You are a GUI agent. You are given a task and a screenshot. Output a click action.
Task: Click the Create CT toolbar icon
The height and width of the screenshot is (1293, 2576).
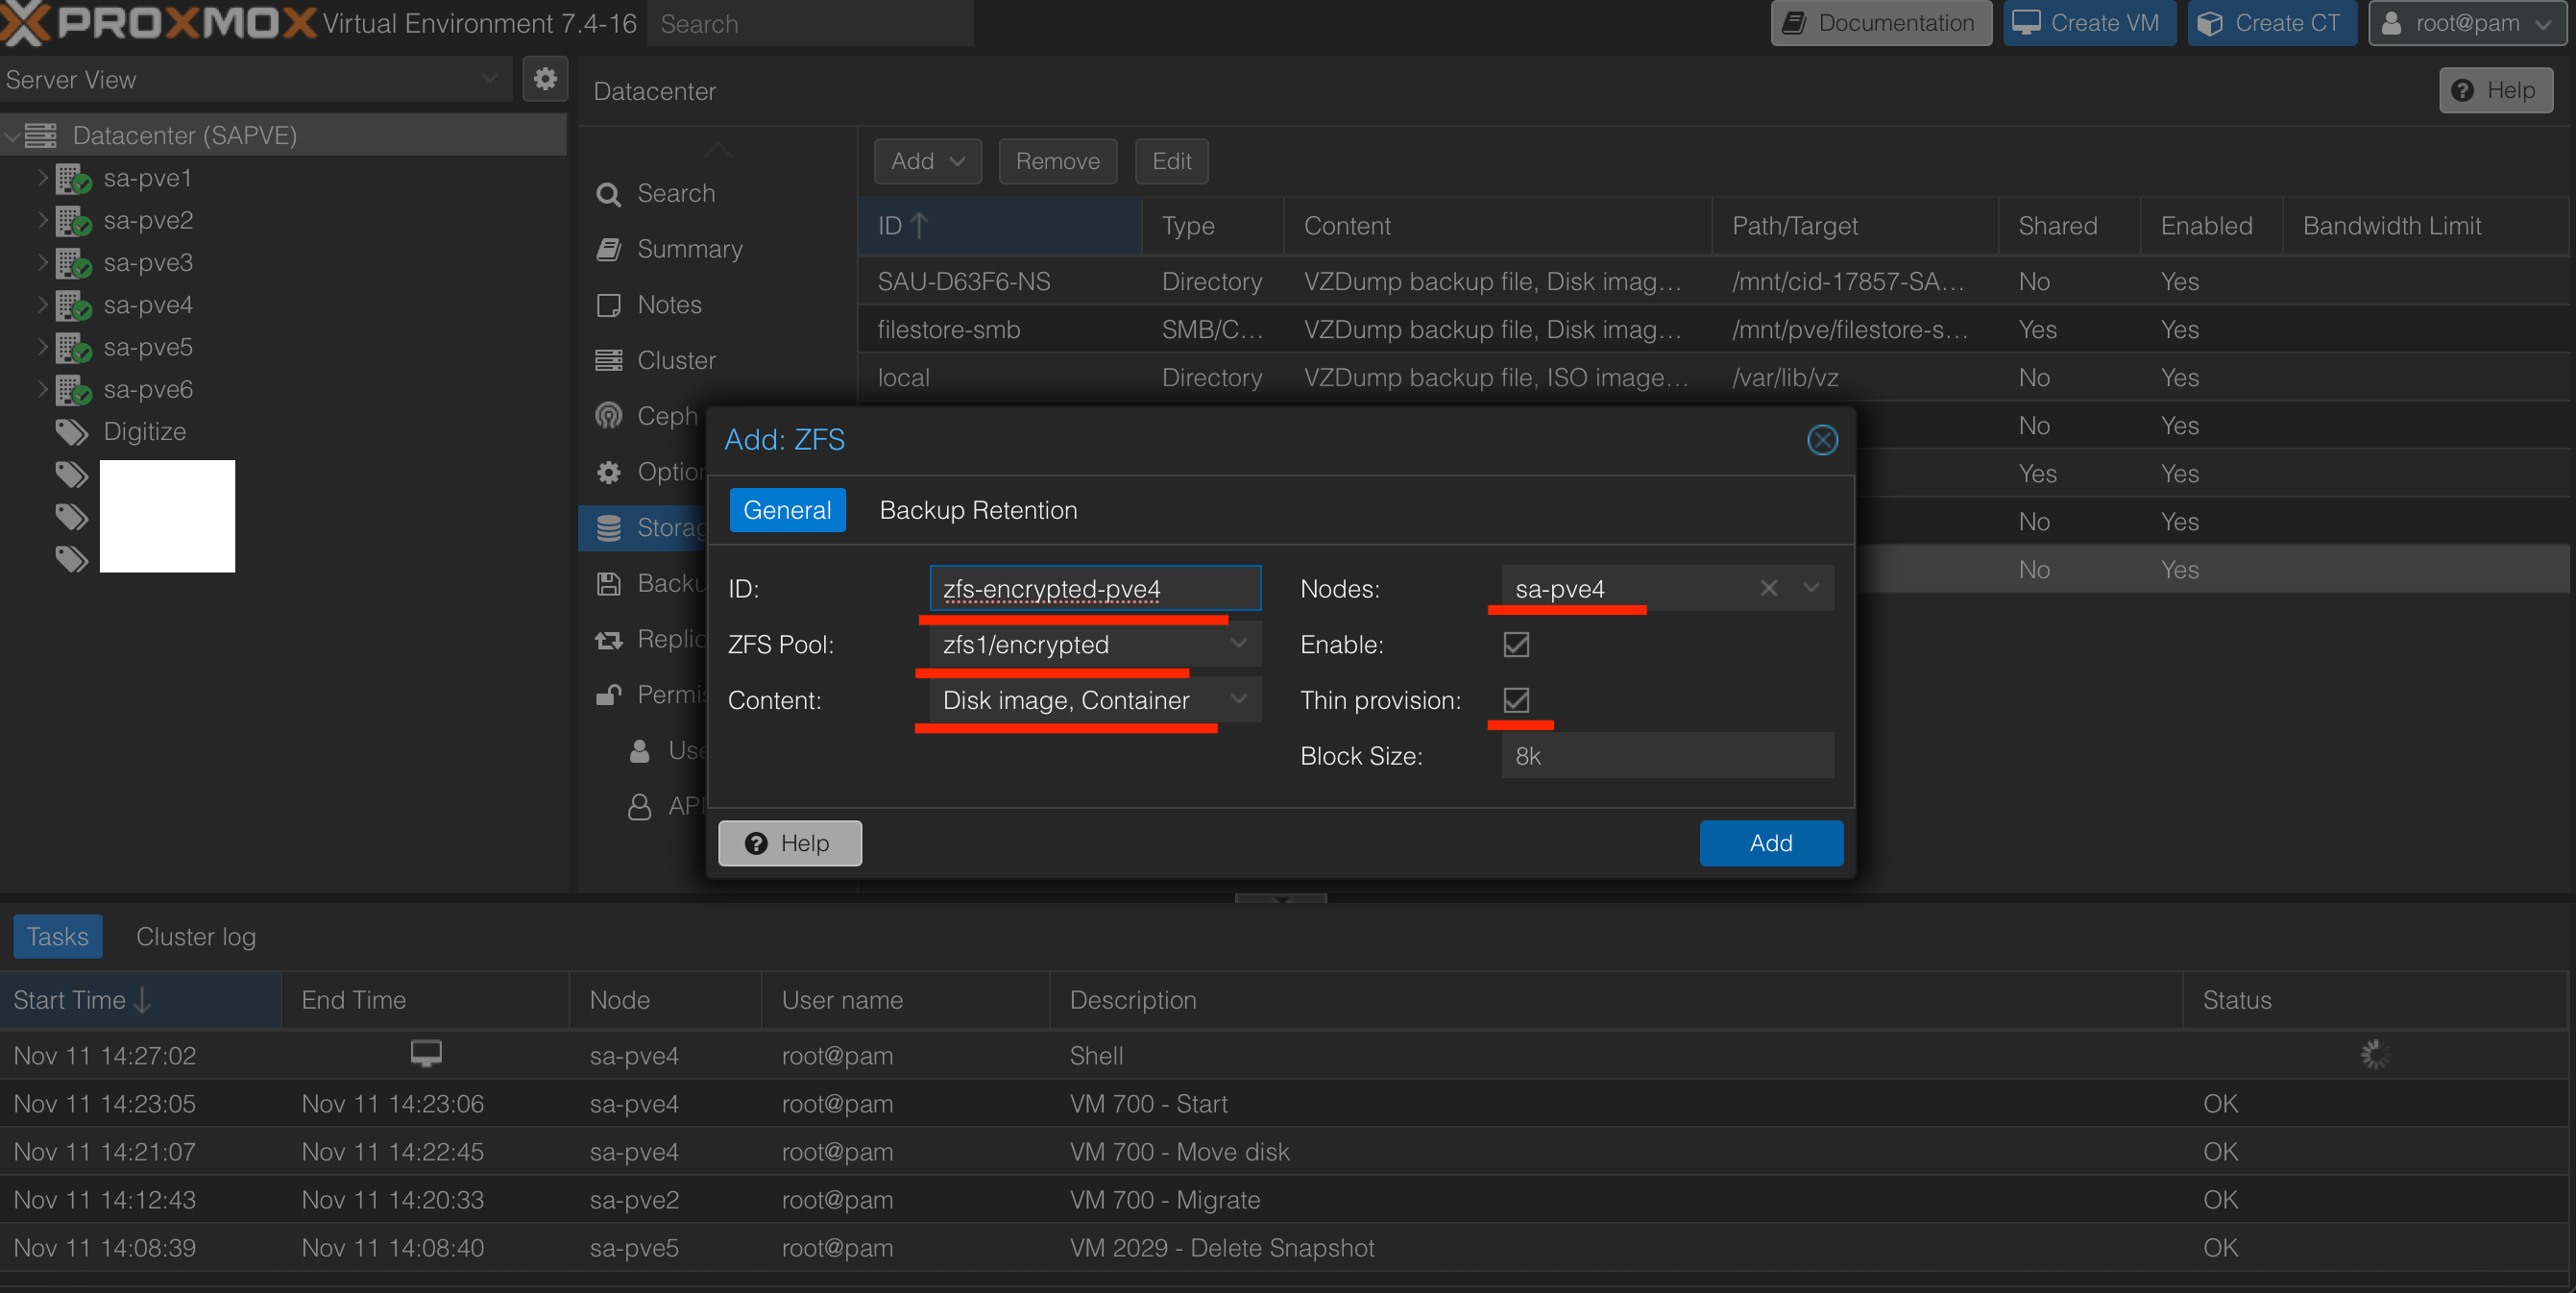pos(2272,23)
